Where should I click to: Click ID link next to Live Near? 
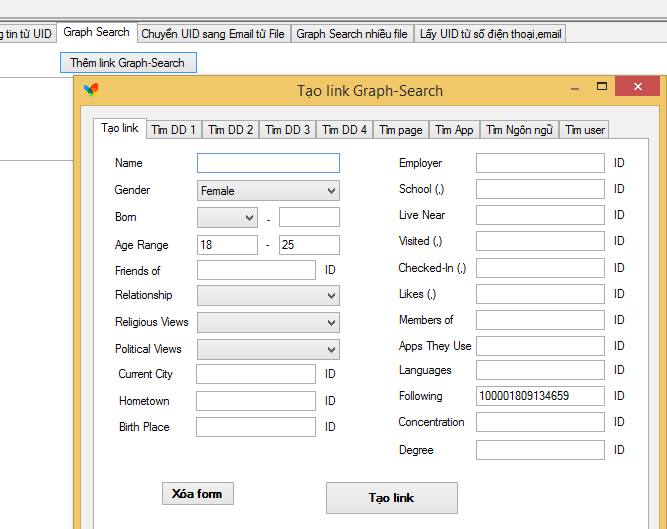pyautogui.click(x=619, y=215)
